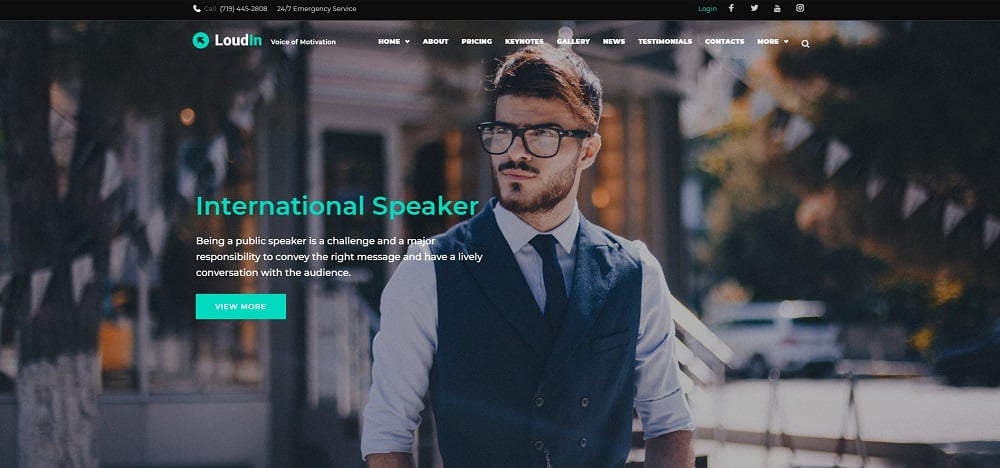Open the Keynotes menu item
This screenshot has height=468, width=1000.
524,41
